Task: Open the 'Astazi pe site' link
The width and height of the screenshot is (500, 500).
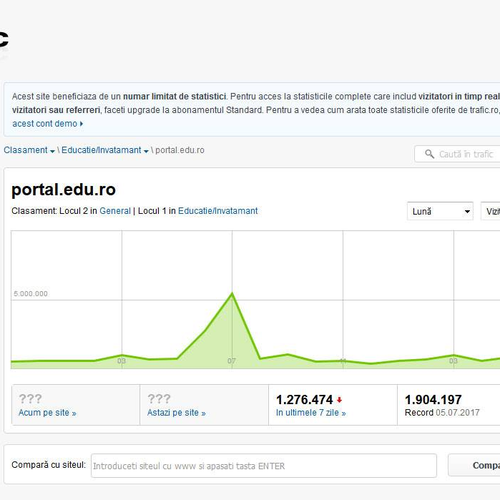Action: coord(176,413)
